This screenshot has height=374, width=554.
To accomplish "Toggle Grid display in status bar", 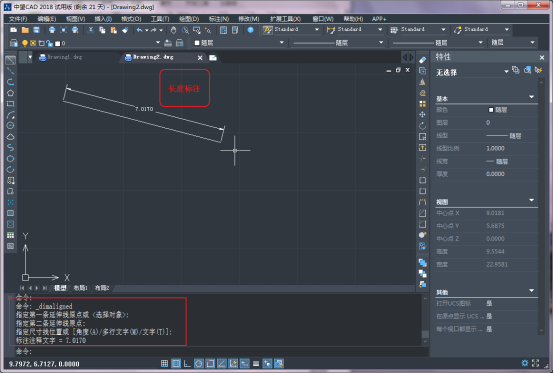I will [x=176, y=363].
